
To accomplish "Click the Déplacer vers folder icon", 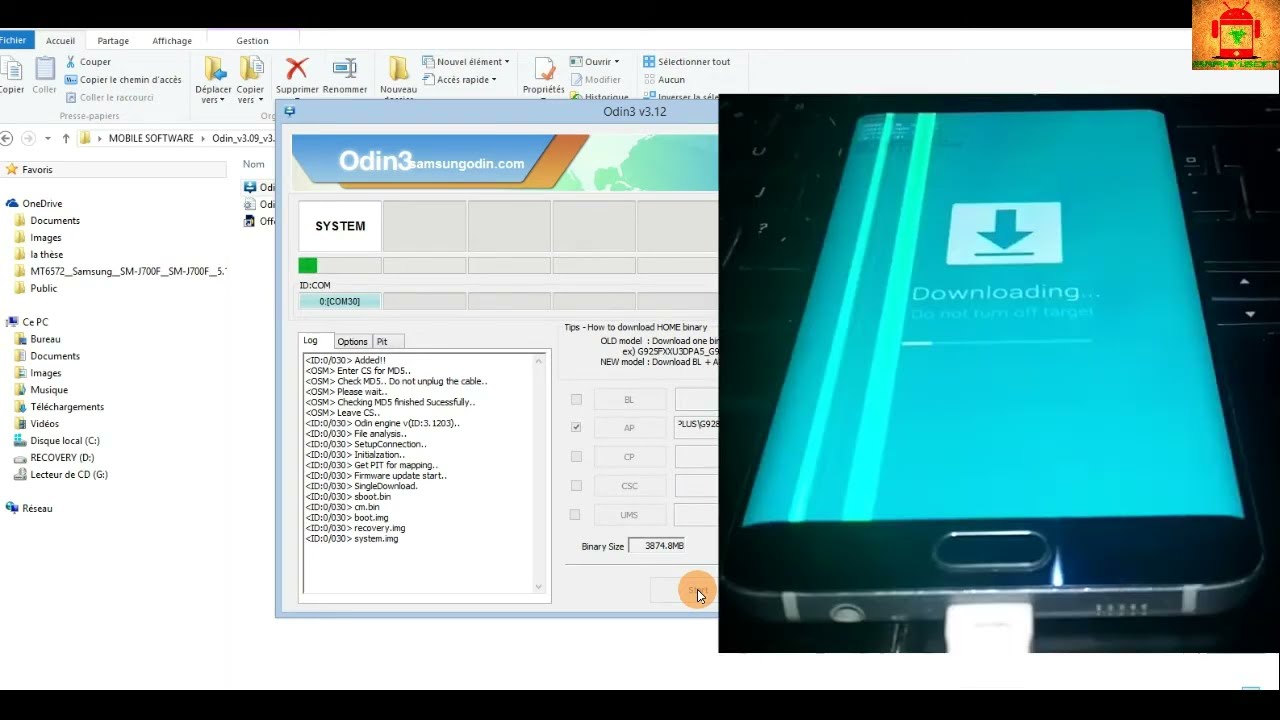I will (x=215, y=68).
